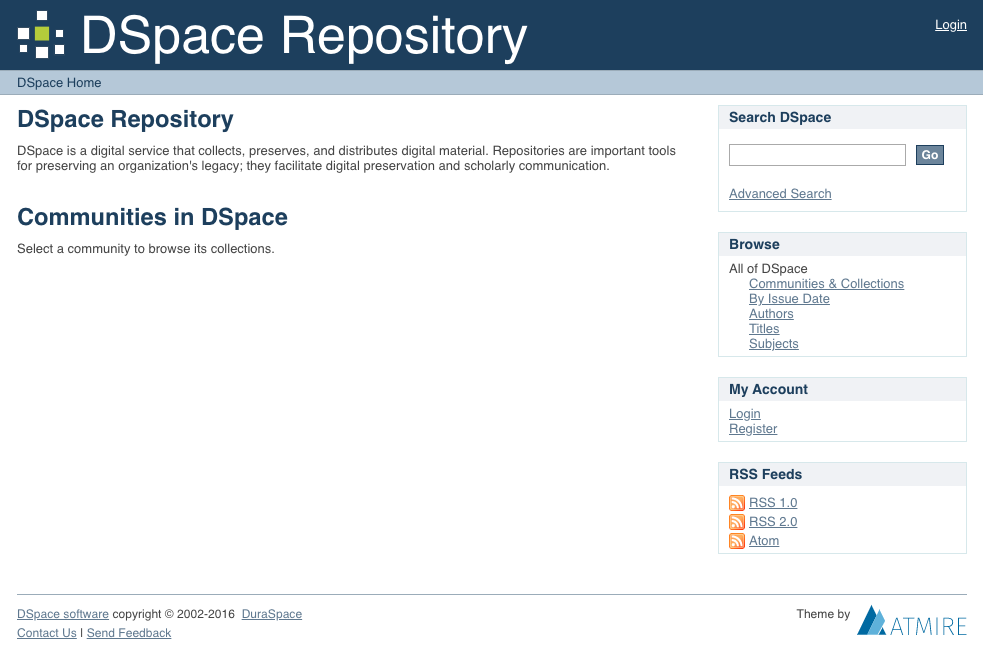983x665 pixels.
Task: Click the Communities in DSpace heading
Action: click(152, 217)
